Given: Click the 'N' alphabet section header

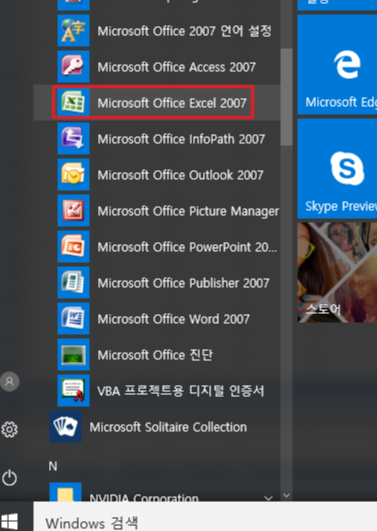Looking at the screenshot, I should 53,466.
